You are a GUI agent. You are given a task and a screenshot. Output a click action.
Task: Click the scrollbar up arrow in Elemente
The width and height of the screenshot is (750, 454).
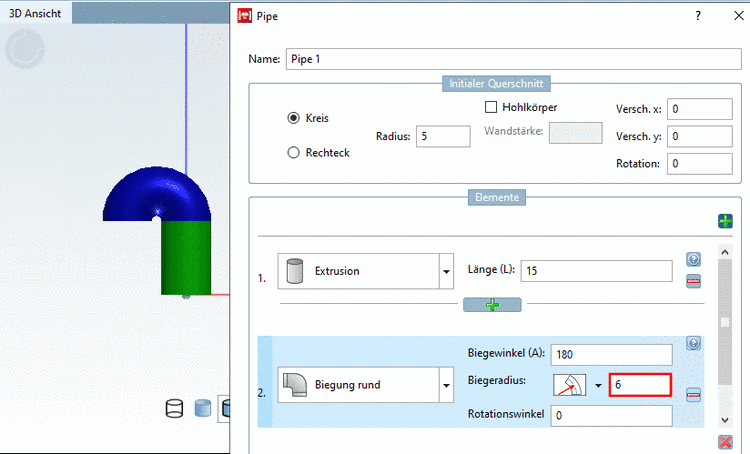pyautogui.click(x=725, y=252)
